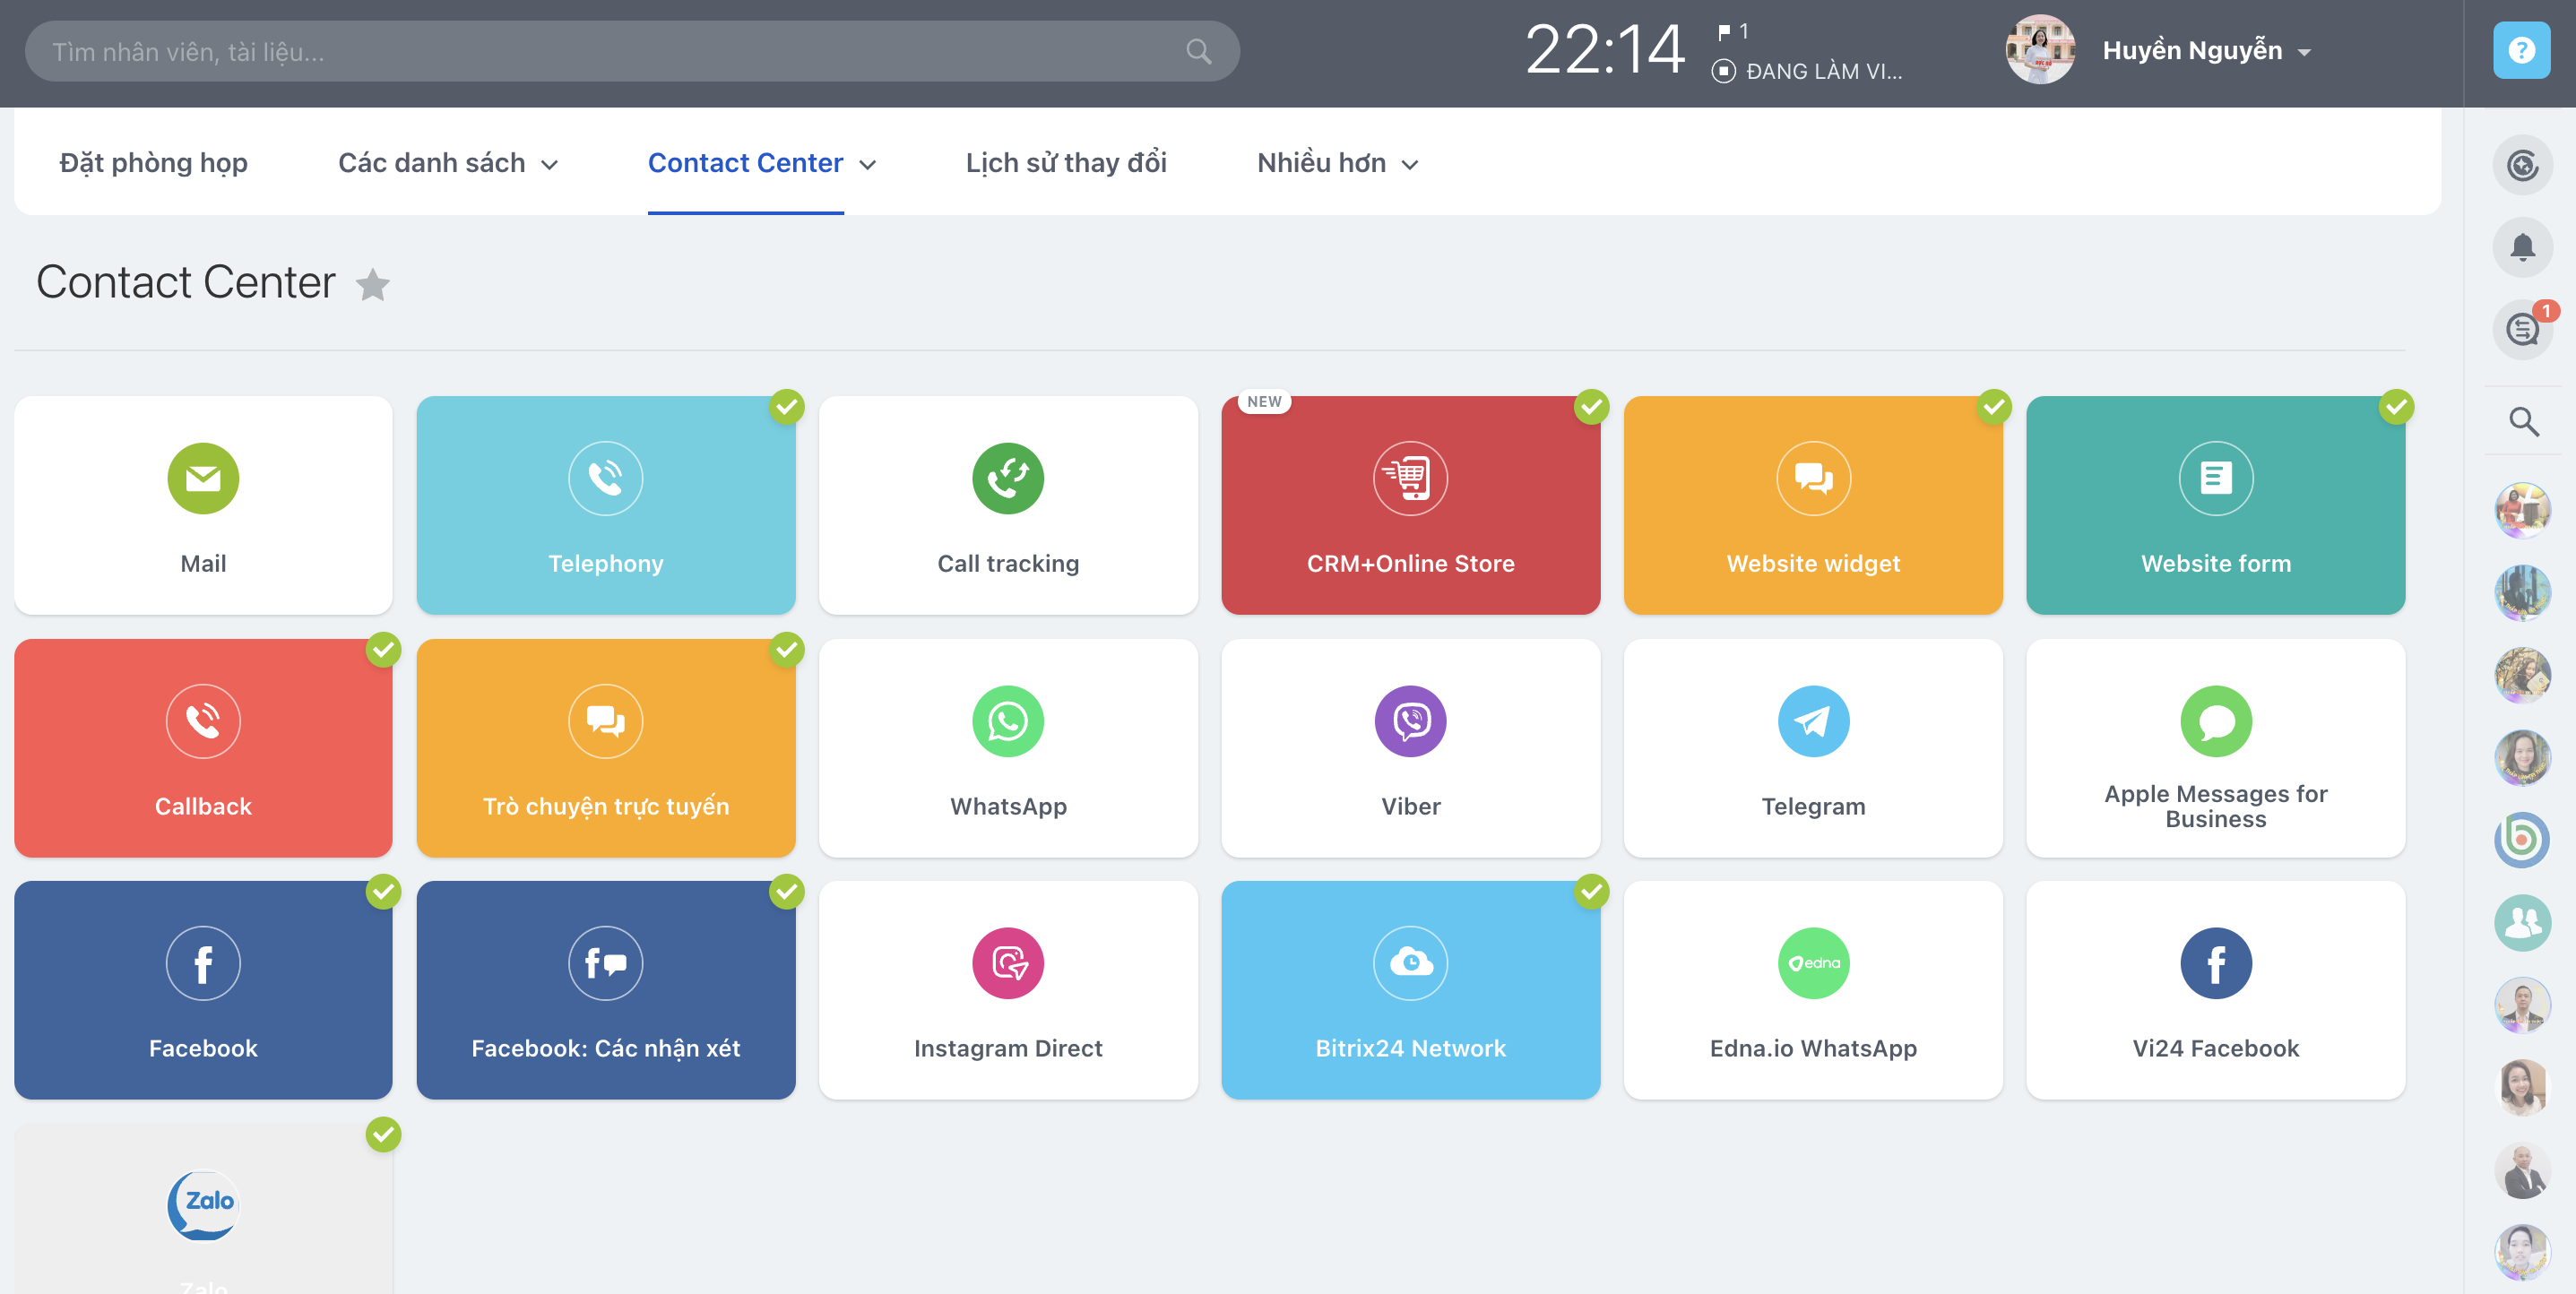Click the Huyền Nguyễn profile name

tap(2192, 50)
